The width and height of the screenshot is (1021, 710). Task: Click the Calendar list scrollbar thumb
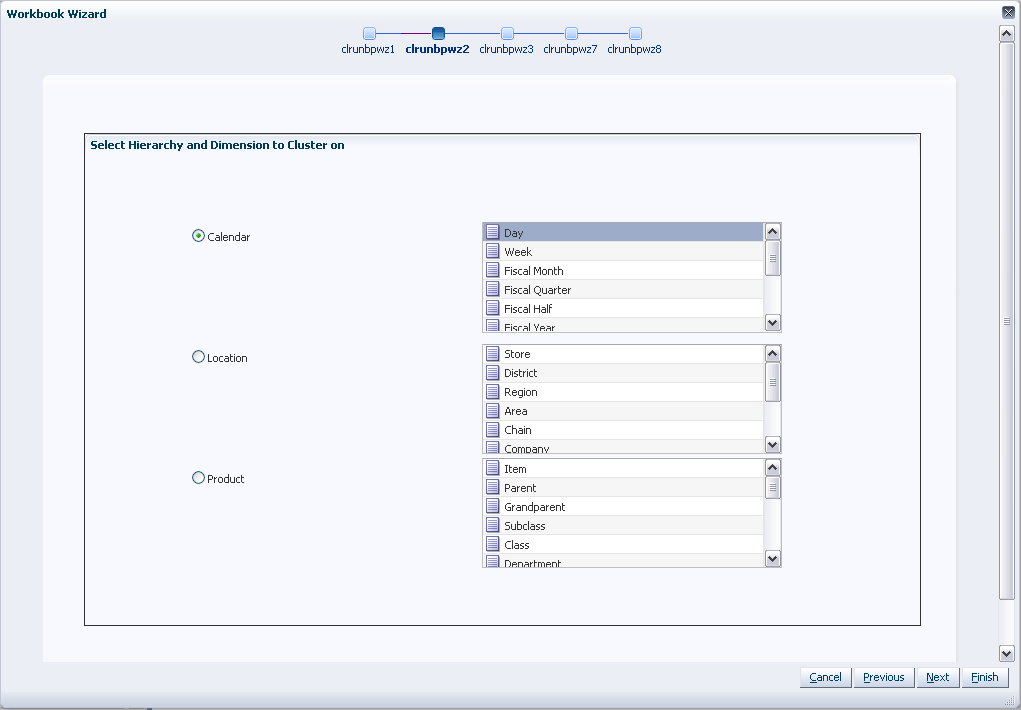click(772, 258)
